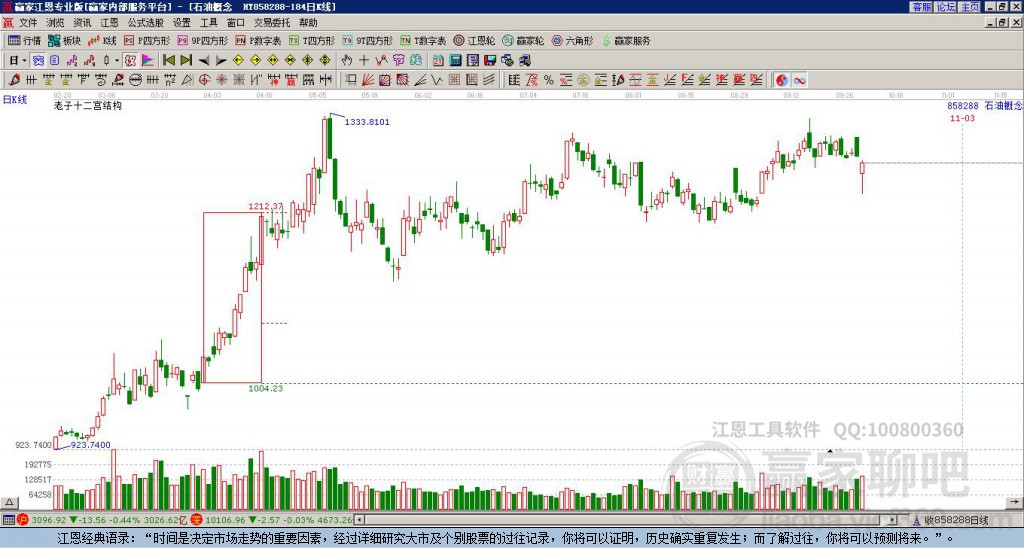1024x548 pixels.
Task: Click the calendar date icon
Action: [438, 60]
